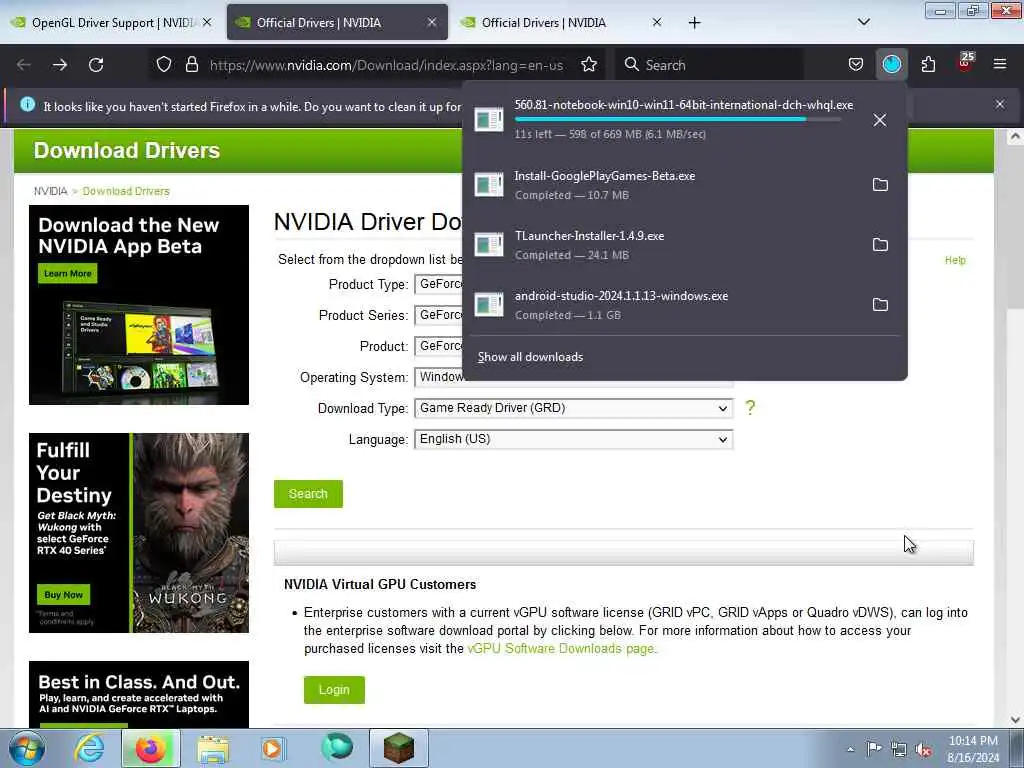Screen dimensions: 1024x768
Task: Cancel the 560.81 notebook driver download
Action: (x=880, y=120)
